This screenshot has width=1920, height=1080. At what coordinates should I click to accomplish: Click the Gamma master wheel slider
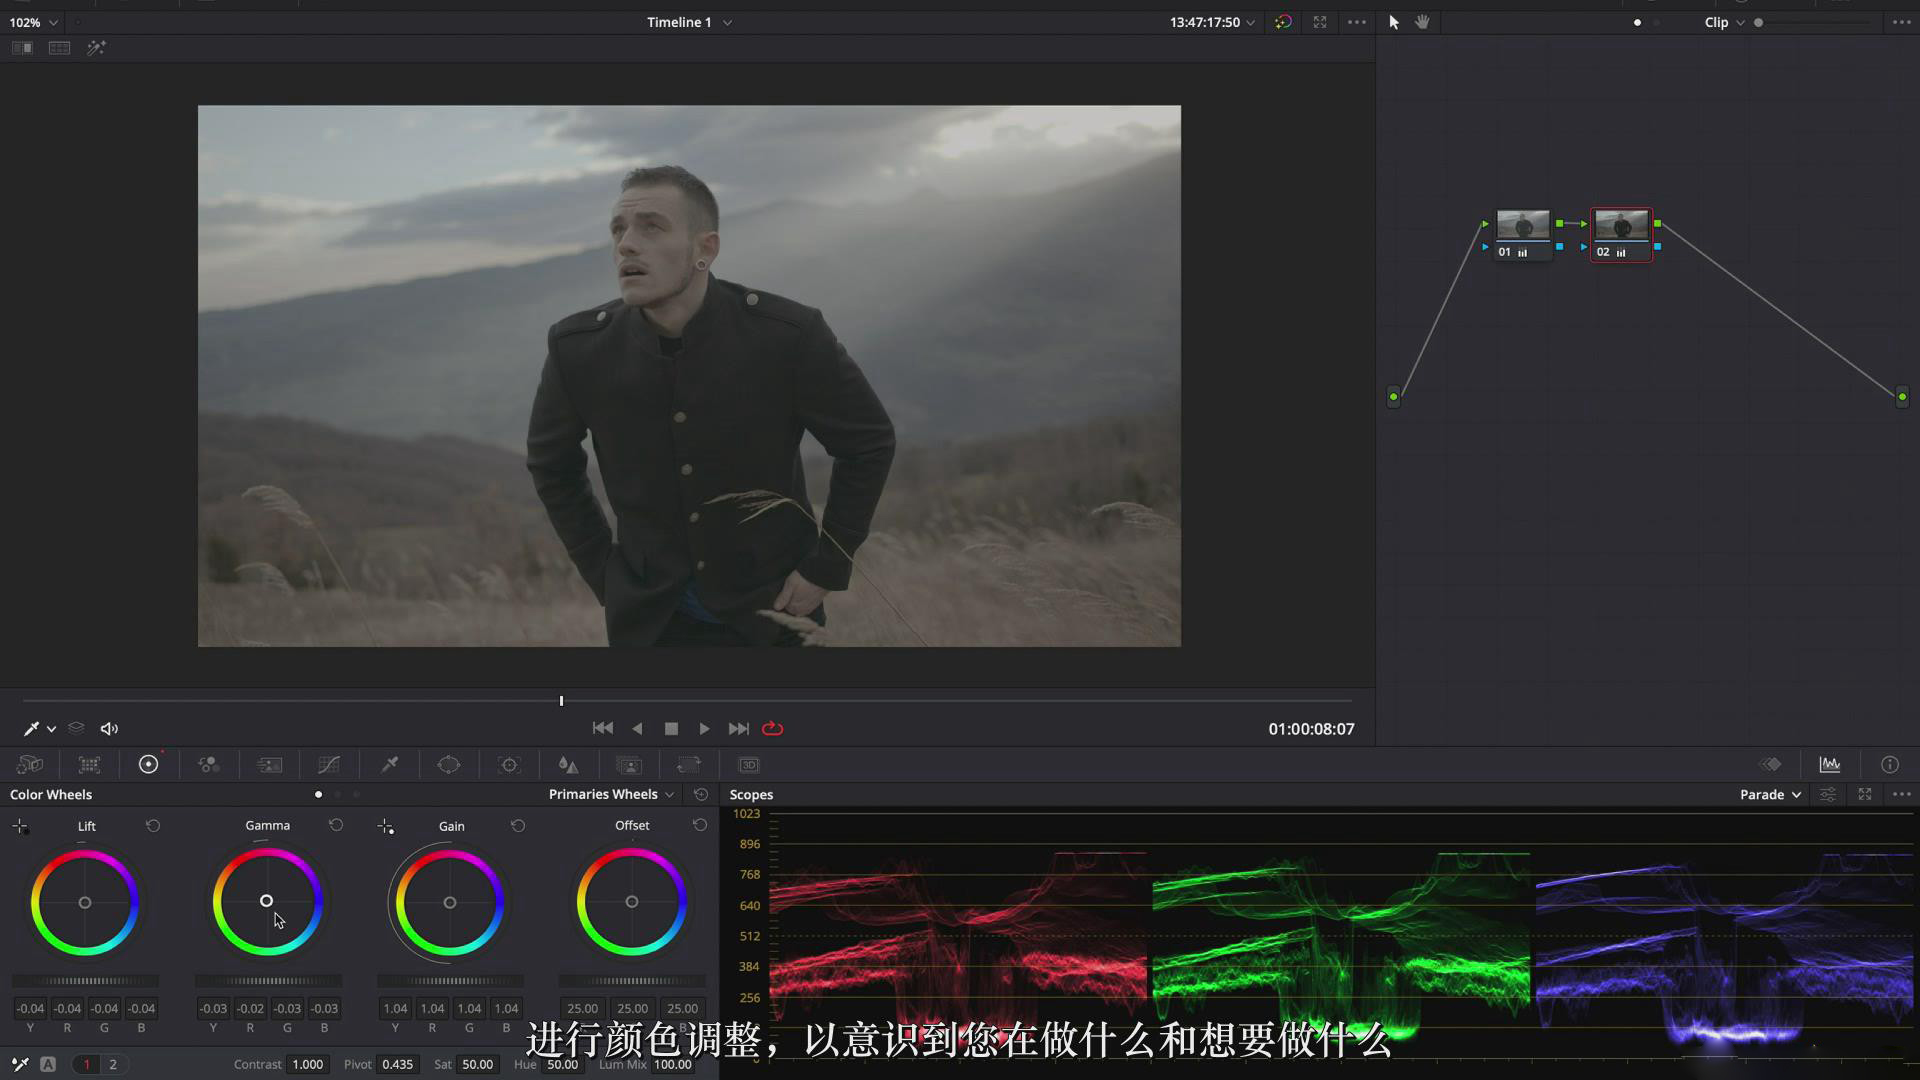(x=268, y=981)
